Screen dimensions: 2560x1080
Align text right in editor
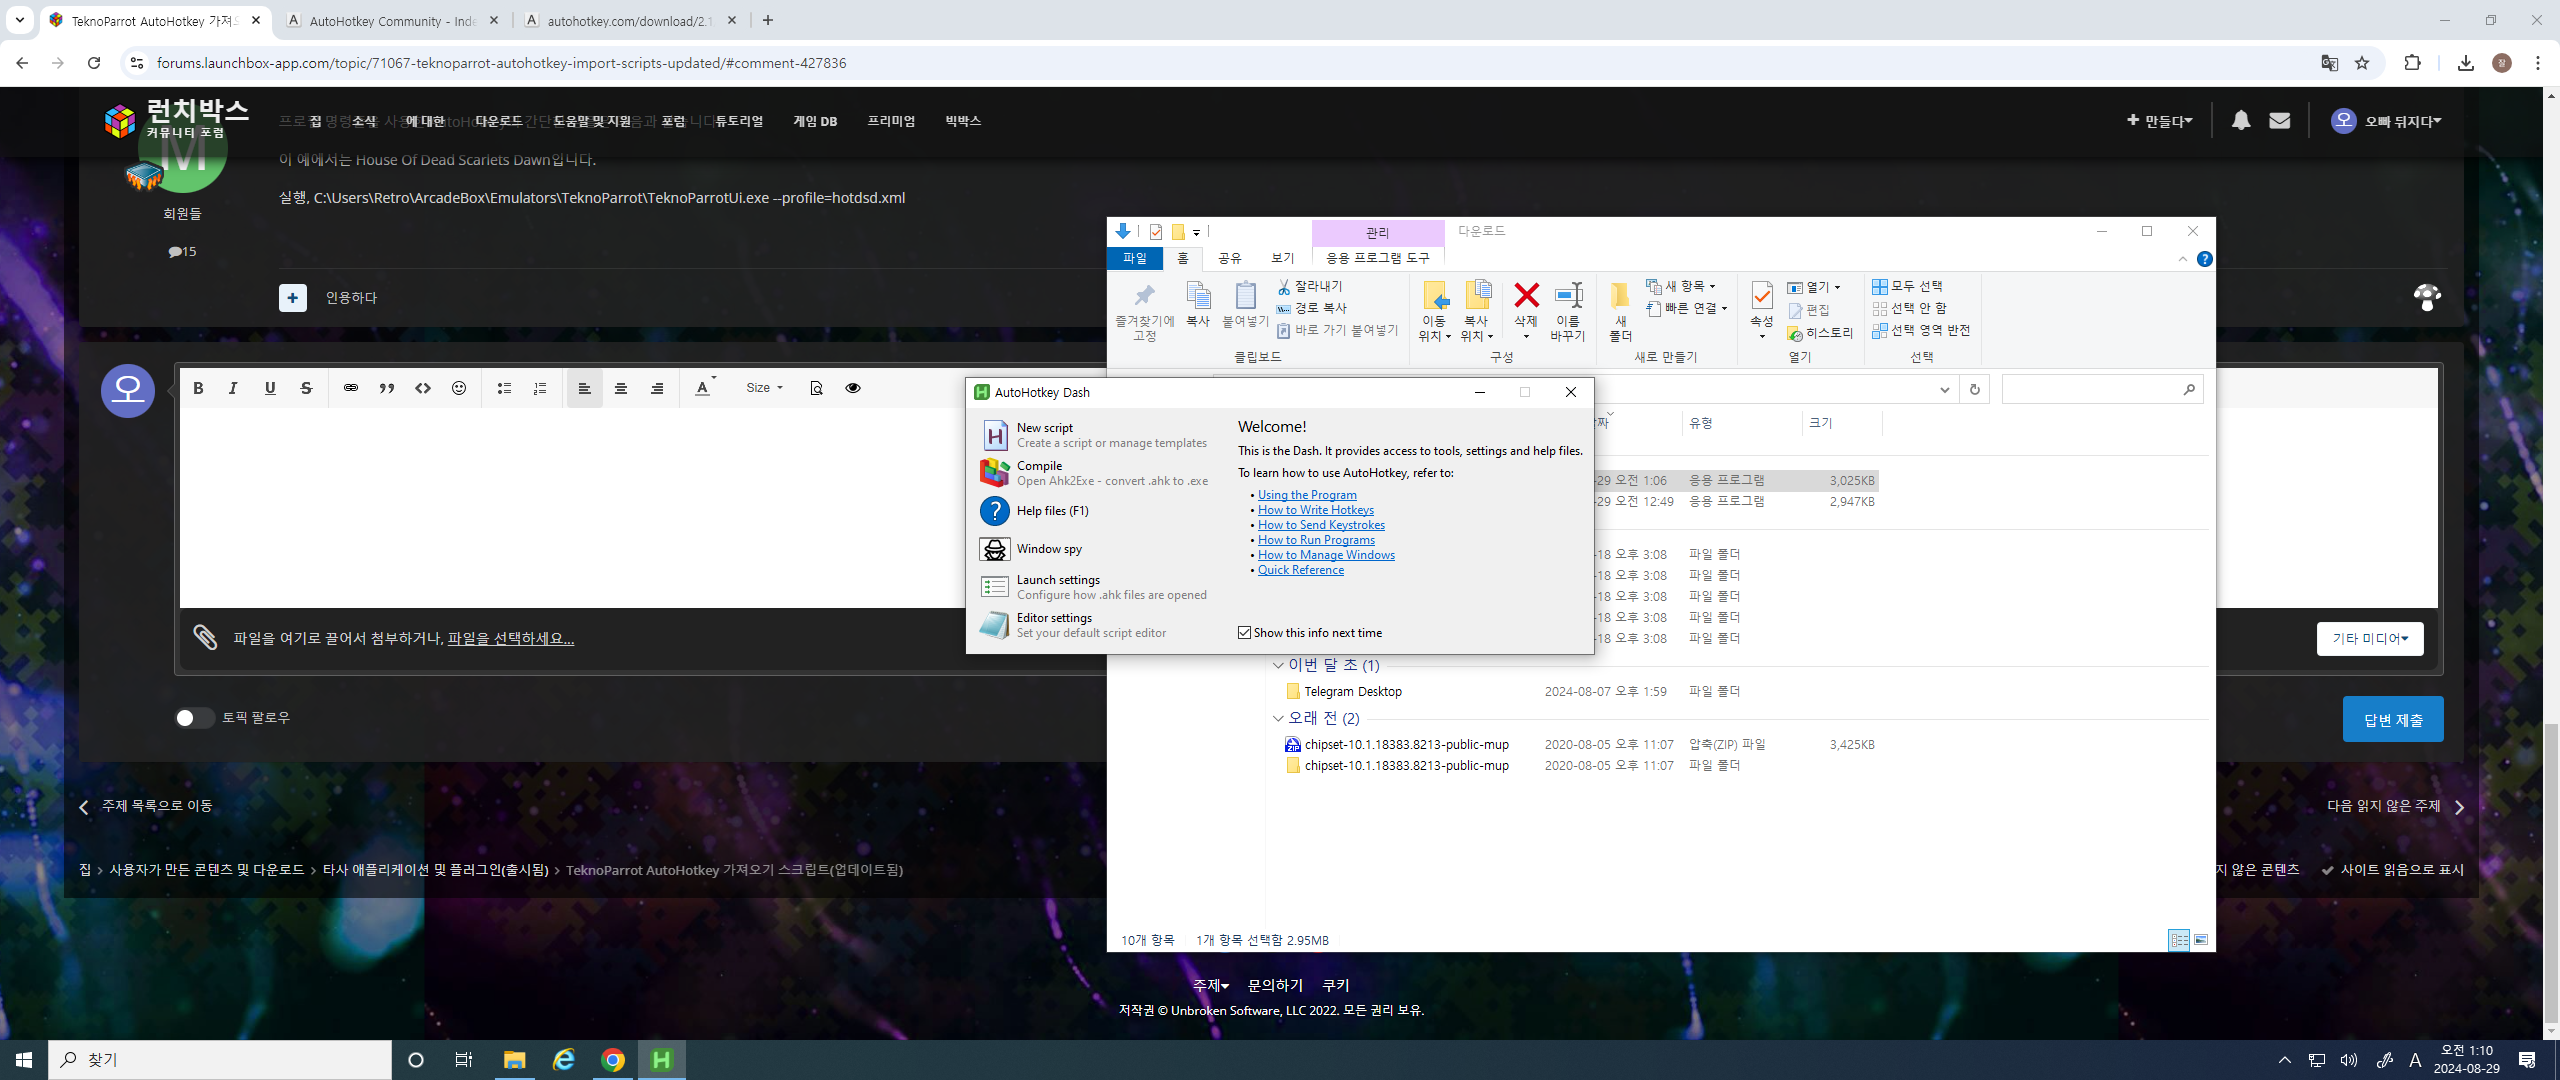(657, 388)
